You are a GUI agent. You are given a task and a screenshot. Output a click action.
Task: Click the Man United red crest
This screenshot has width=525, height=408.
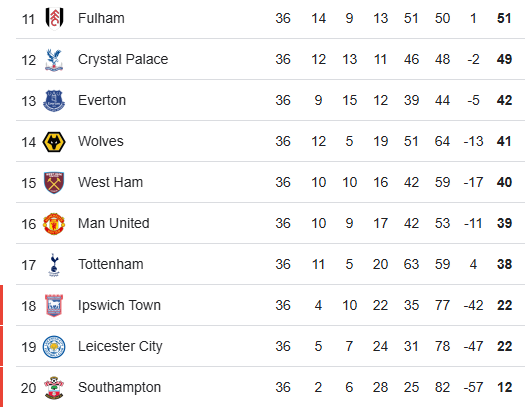tap(54, 224)
